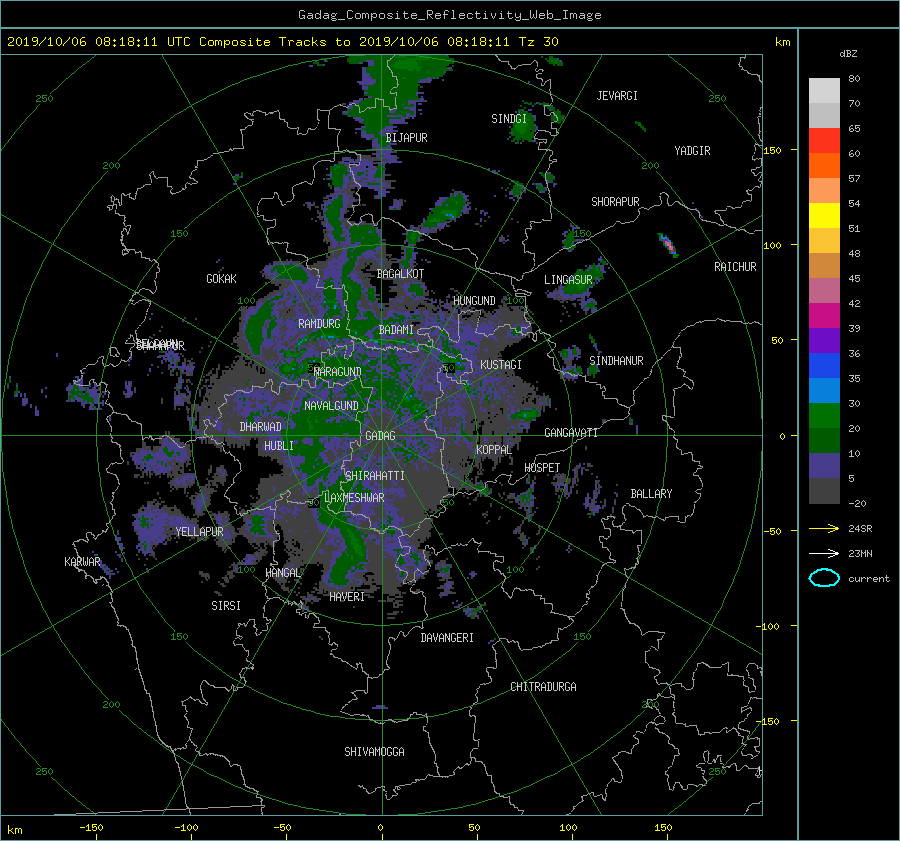This screenshot has width=900, height=841.
Task: Click the LINGASUR town label
Action: [x=568, y=280]
